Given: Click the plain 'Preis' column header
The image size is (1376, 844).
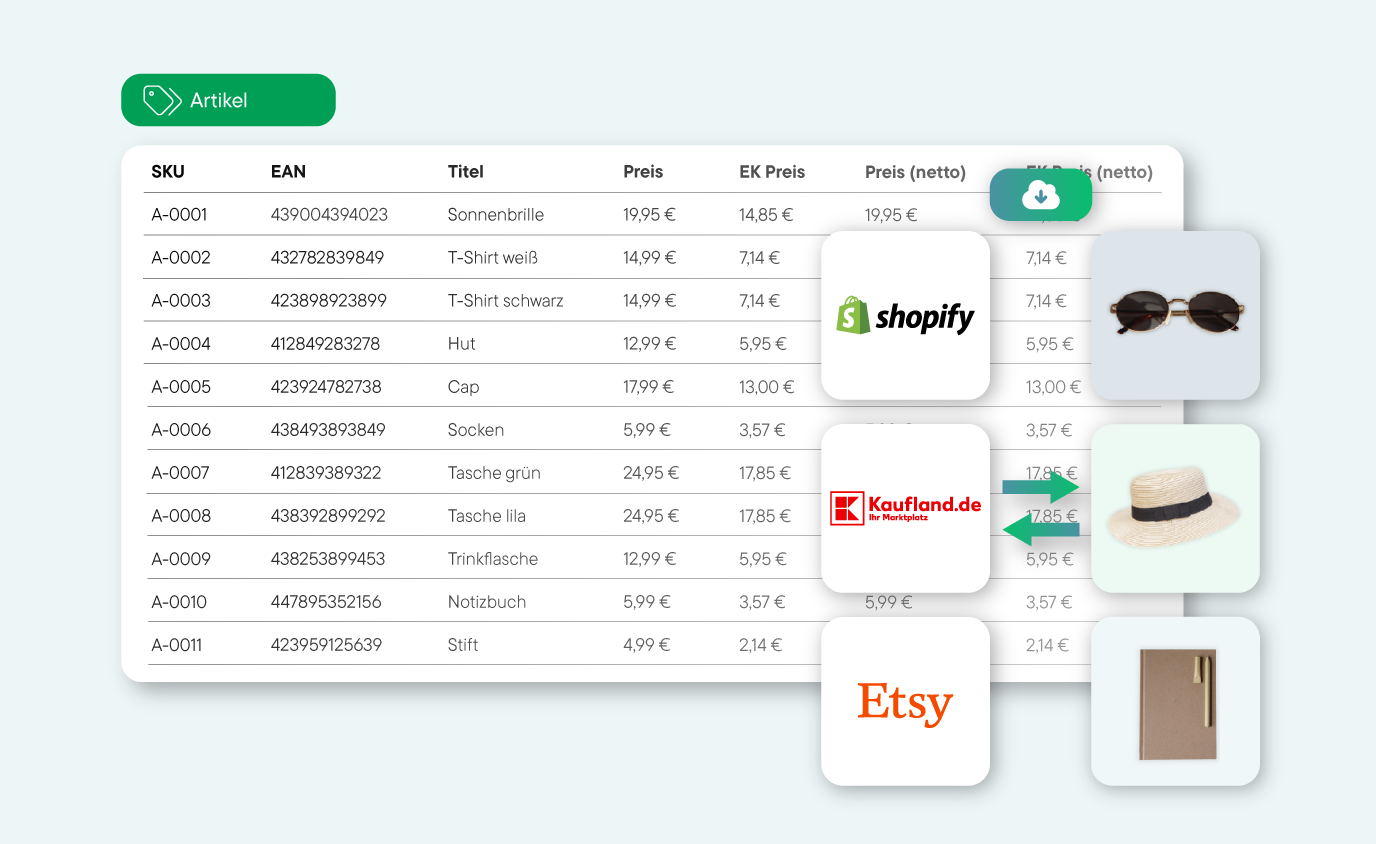Looking at the screenshot, I should 643,172.
